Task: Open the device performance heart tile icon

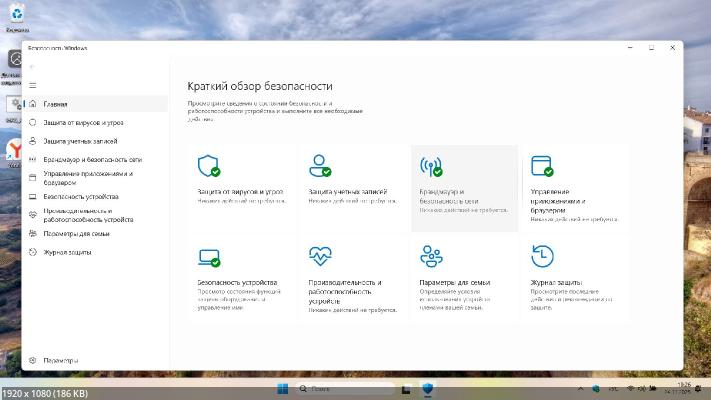Action: point(320,256)
